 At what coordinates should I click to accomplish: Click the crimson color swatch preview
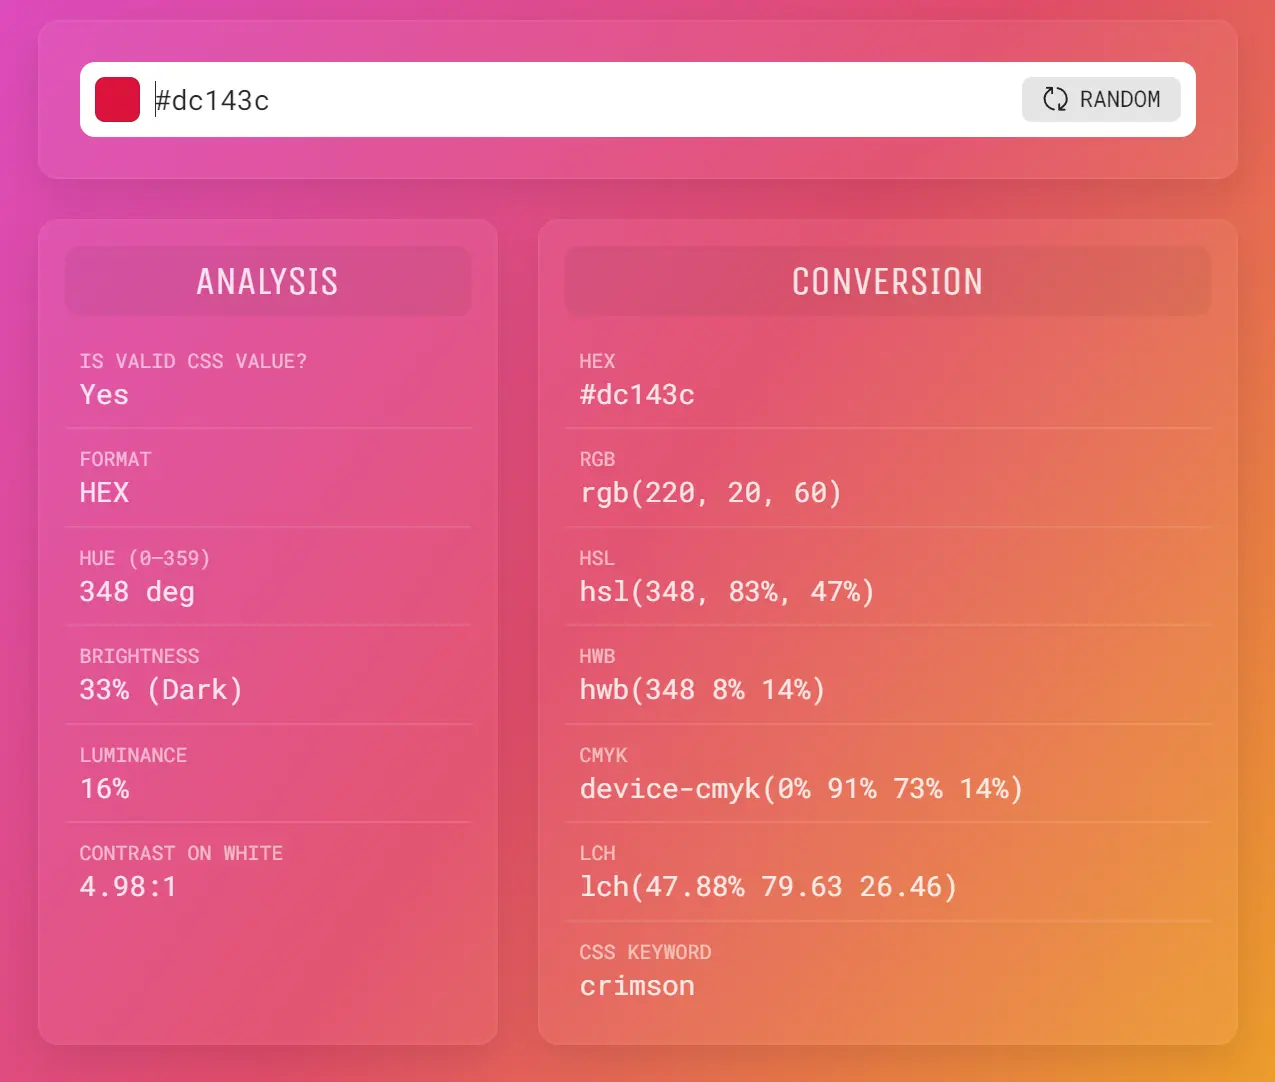(117, 100)
